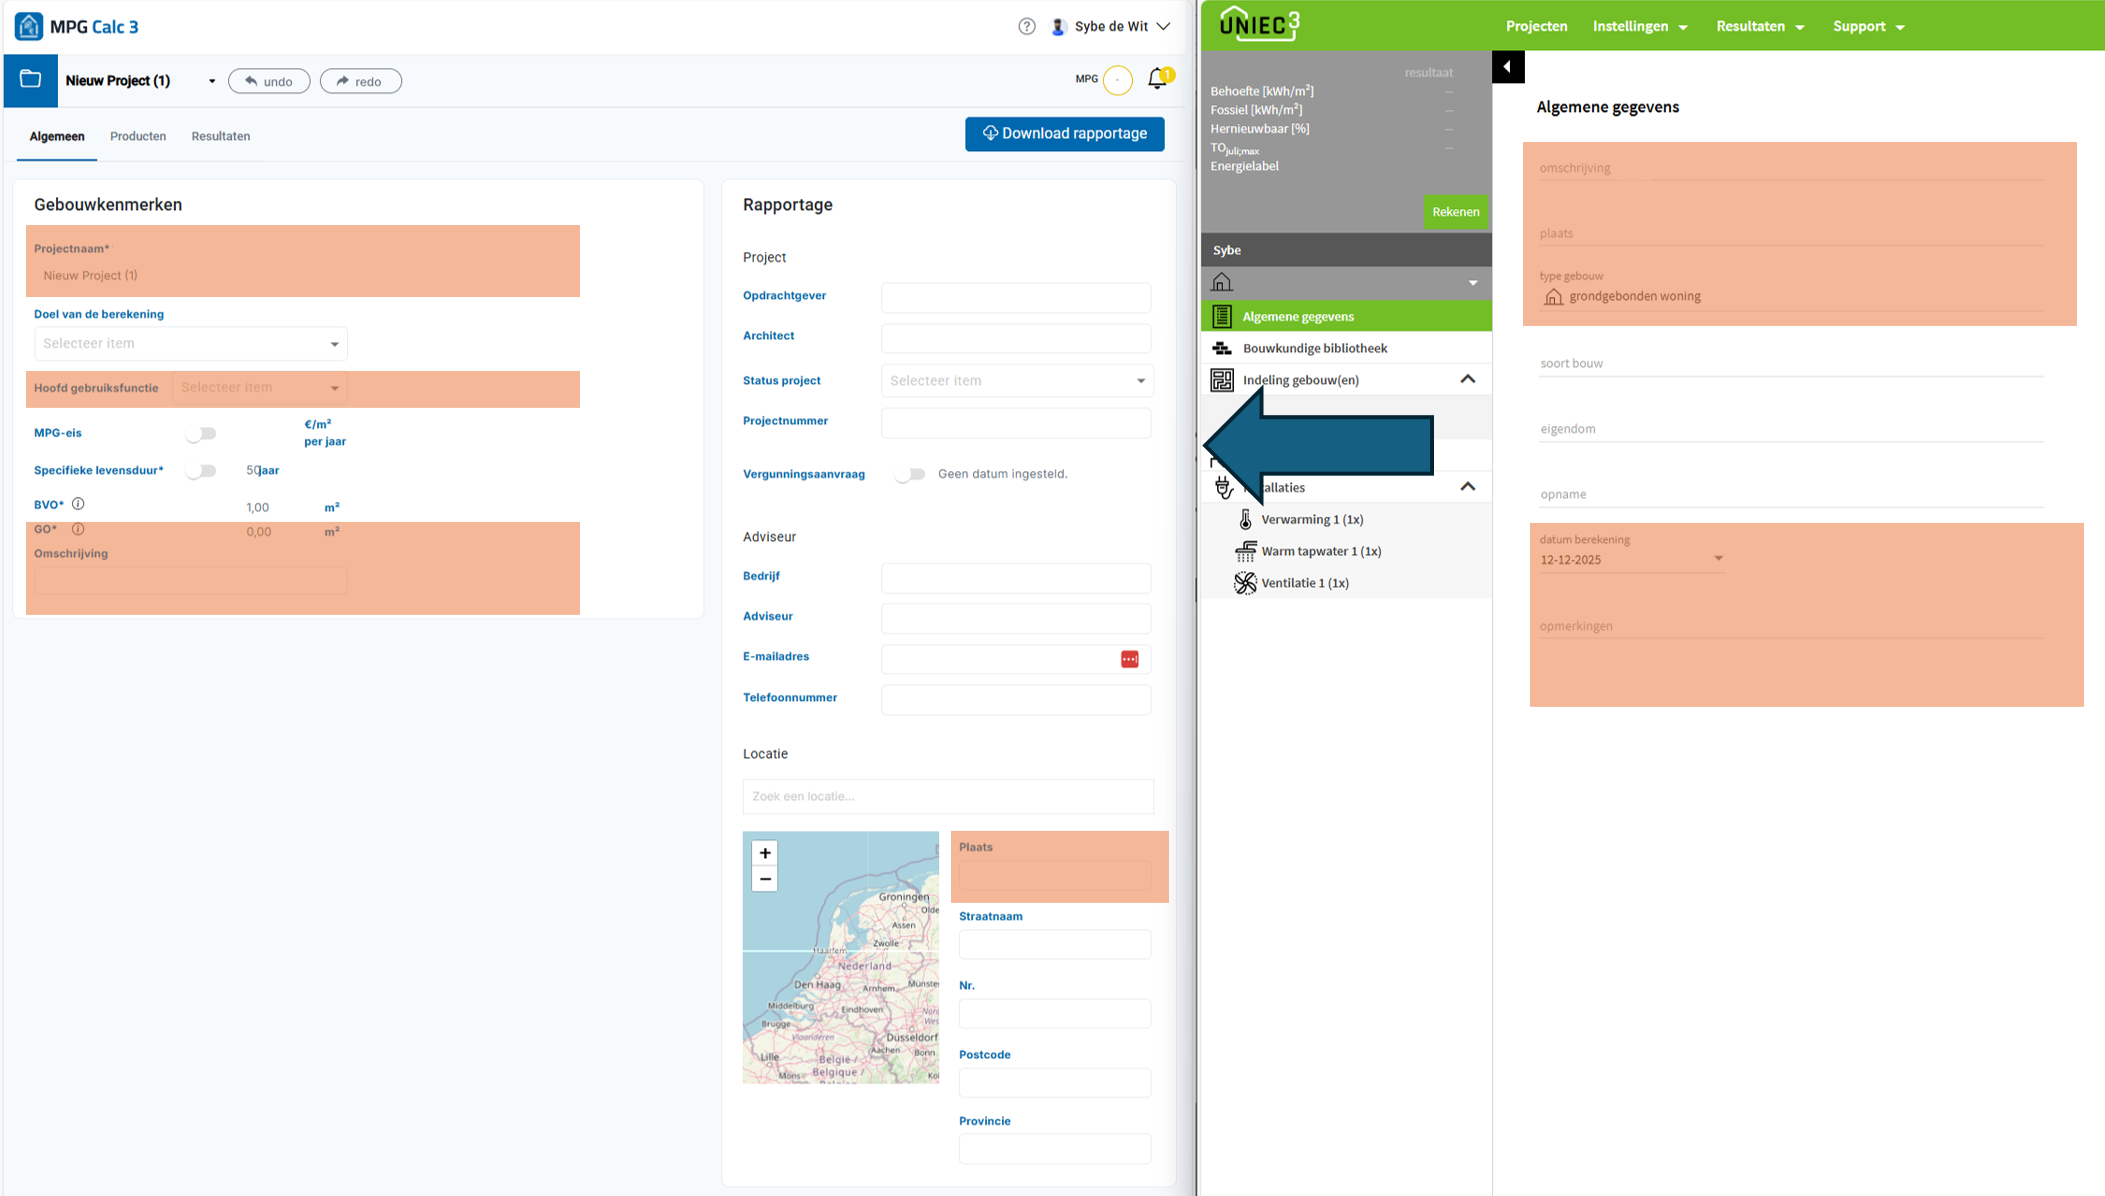Click the folder icon beside Nieuw Project

pos(30,80)
